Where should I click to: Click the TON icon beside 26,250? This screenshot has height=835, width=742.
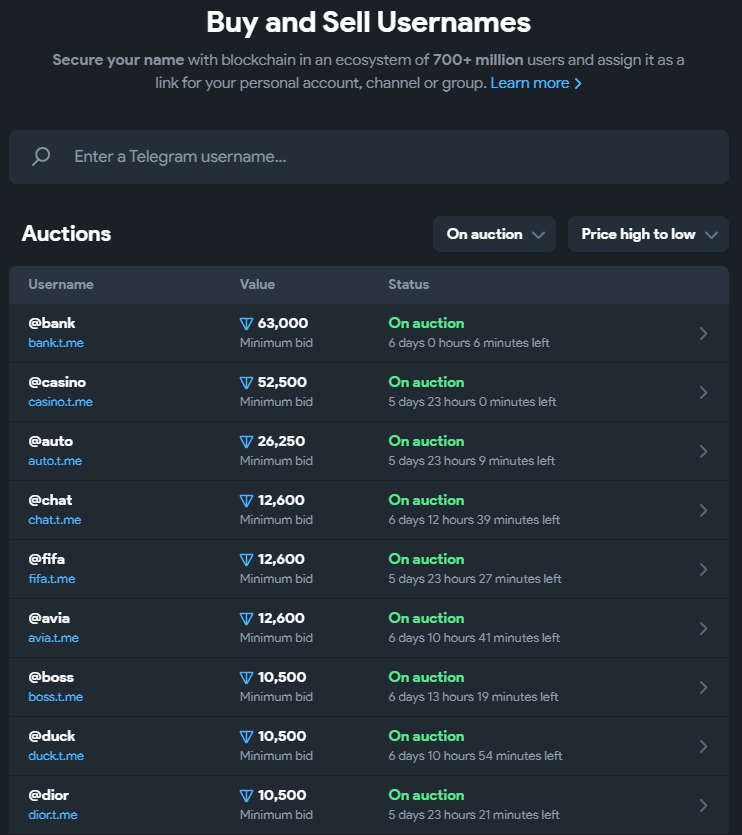(x=247, y=442)
